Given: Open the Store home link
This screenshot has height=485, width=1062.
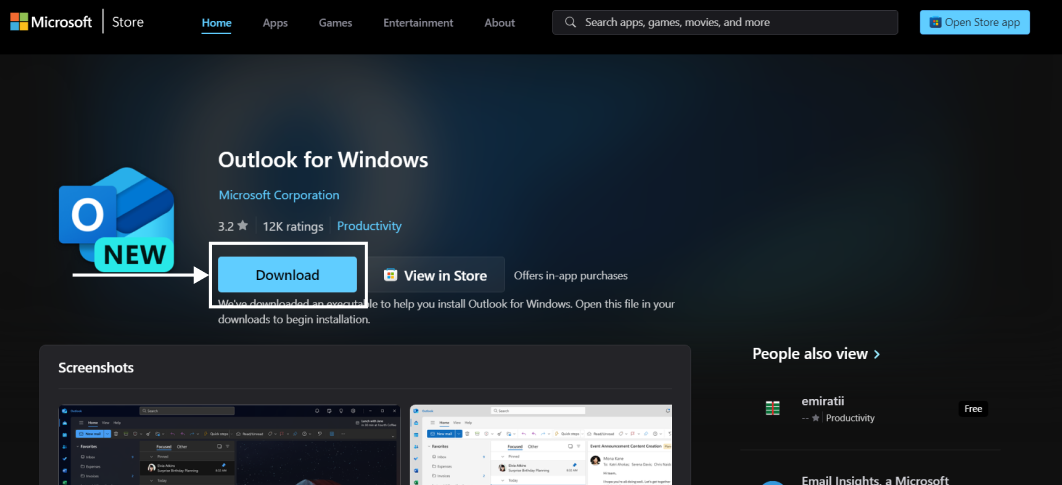Looking at the screenshot, I should point(128,22).
